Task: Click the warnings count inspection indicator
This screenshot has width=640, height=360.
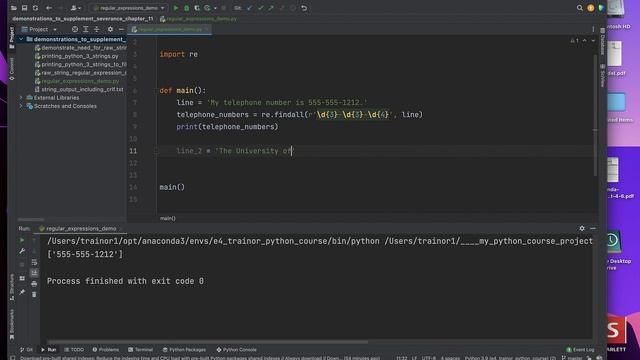Action: pyautogui.click(x=574, y=41)
